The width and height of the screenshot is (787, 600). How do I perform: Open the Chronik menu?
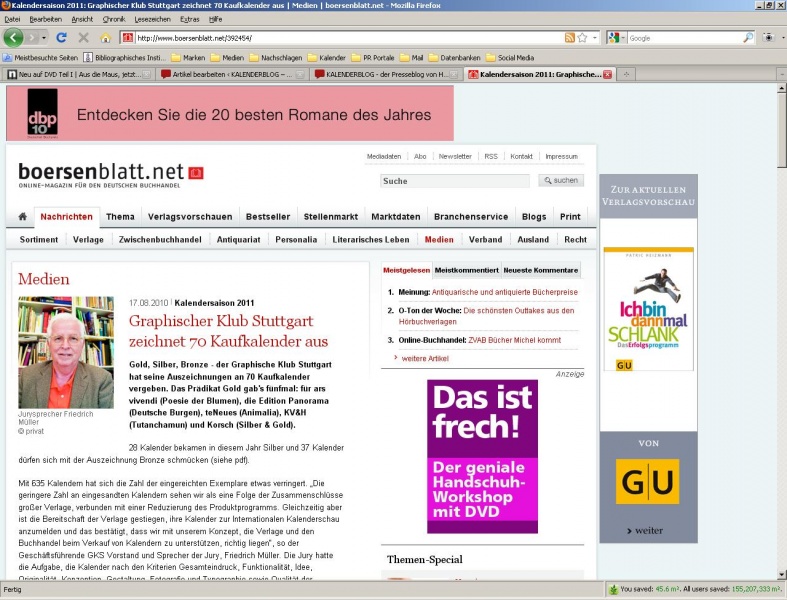tap(113, 19)
